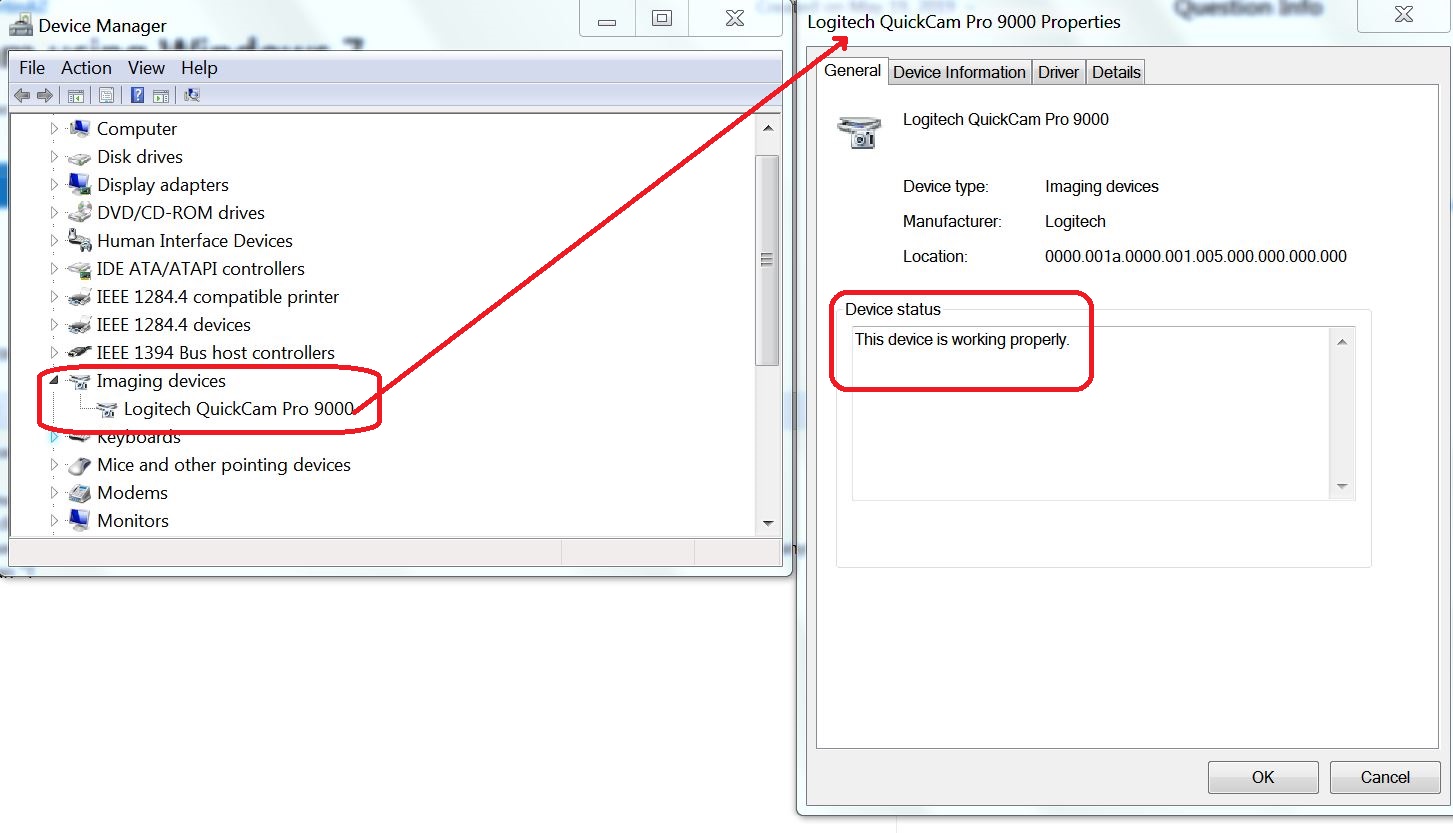Expand the IDE ATA/ATAPI controllers node
The width and height of the screenshot is (1453, 833).
[x=55, y=269]
